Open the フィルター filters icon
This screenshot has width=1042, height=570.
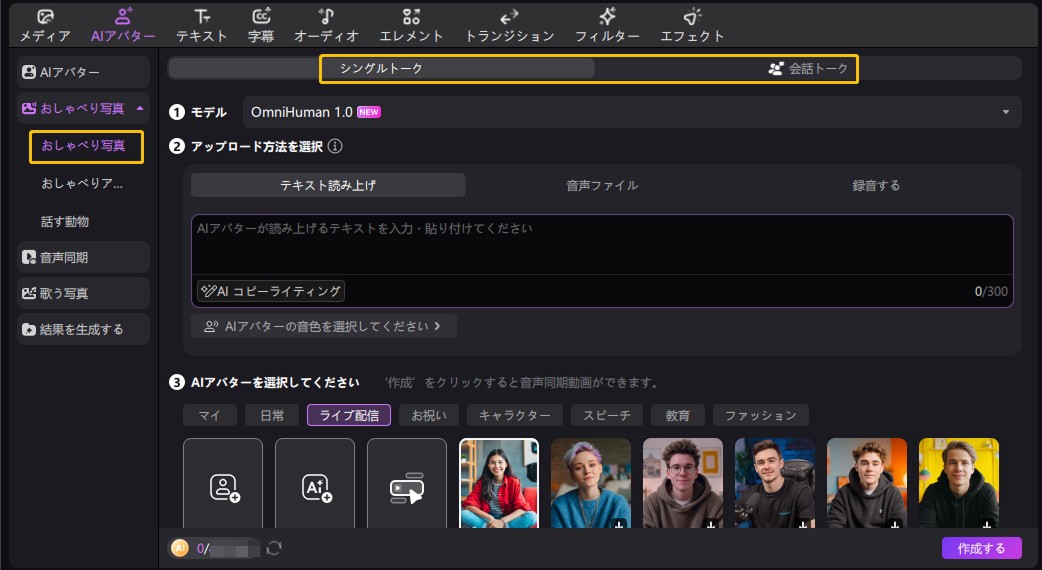[607, 17]
